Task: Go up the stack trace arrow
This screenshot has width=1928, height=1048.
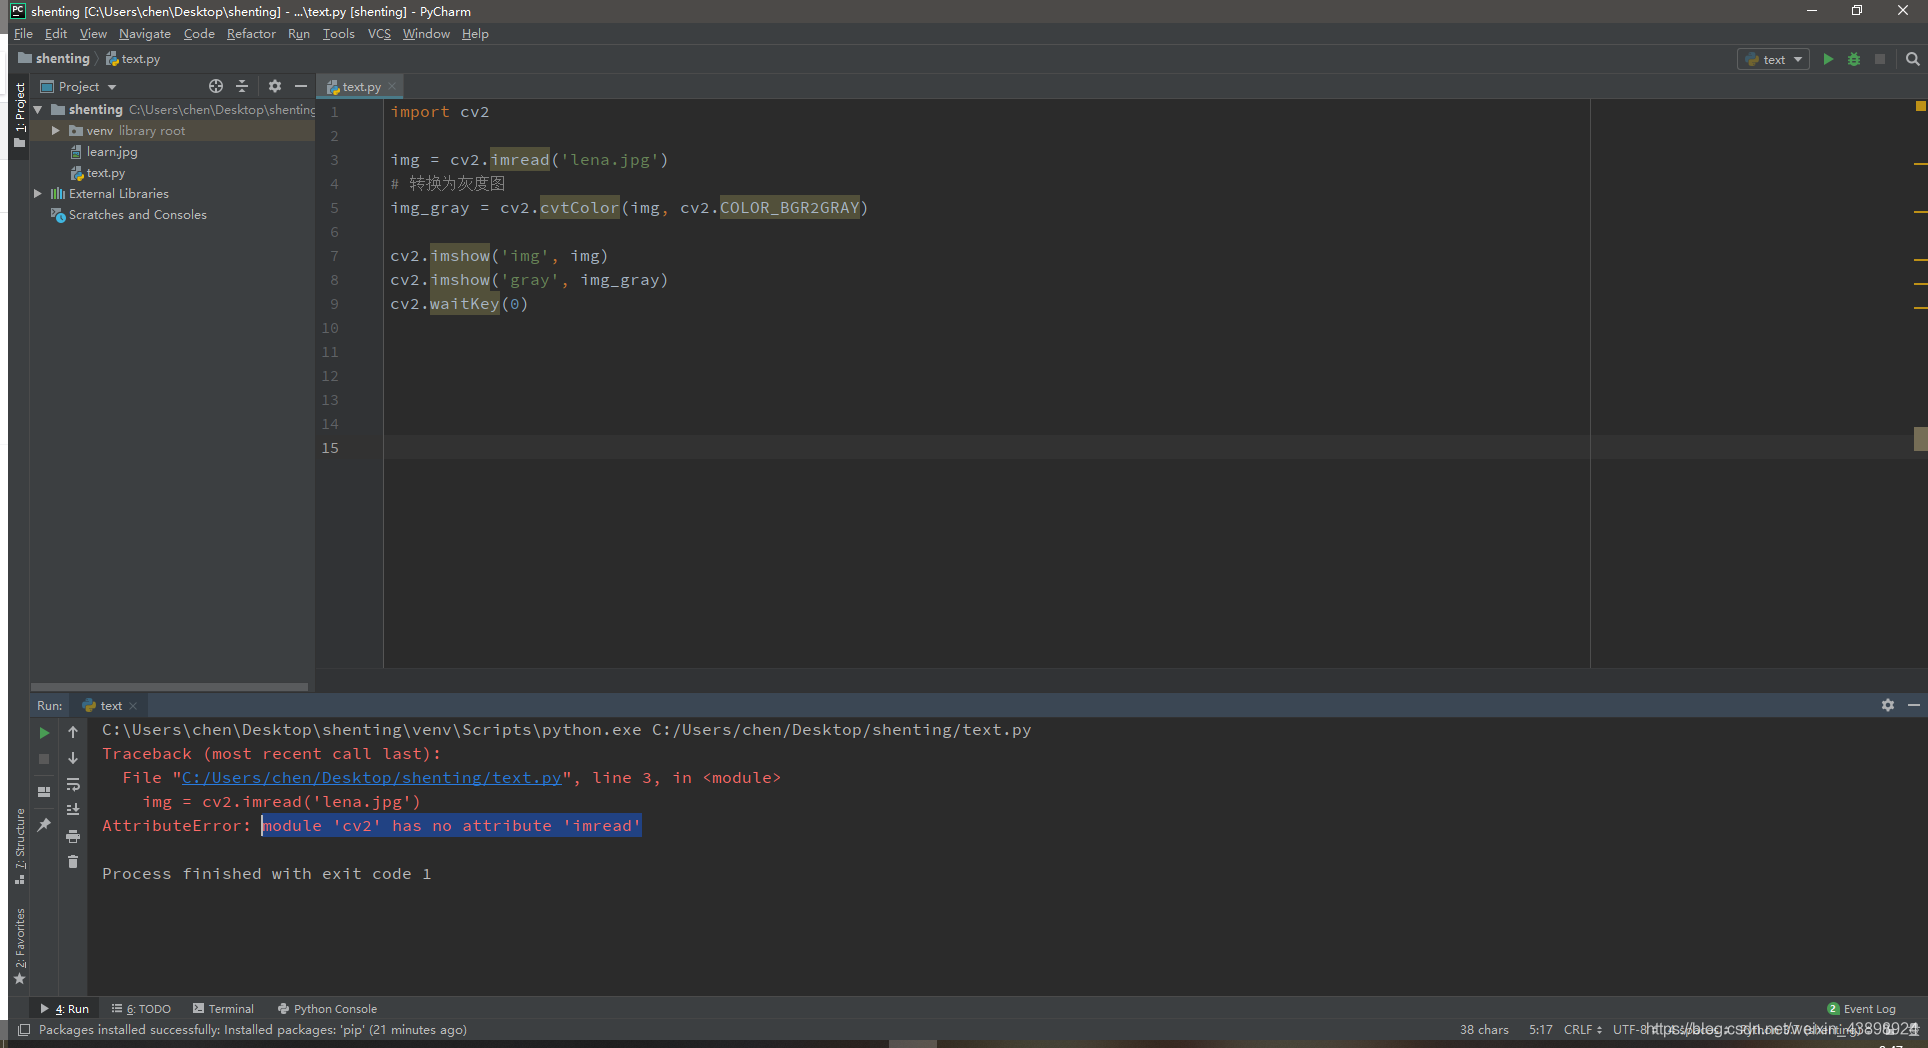Action: pyautogui.click(x=73, y=732)
